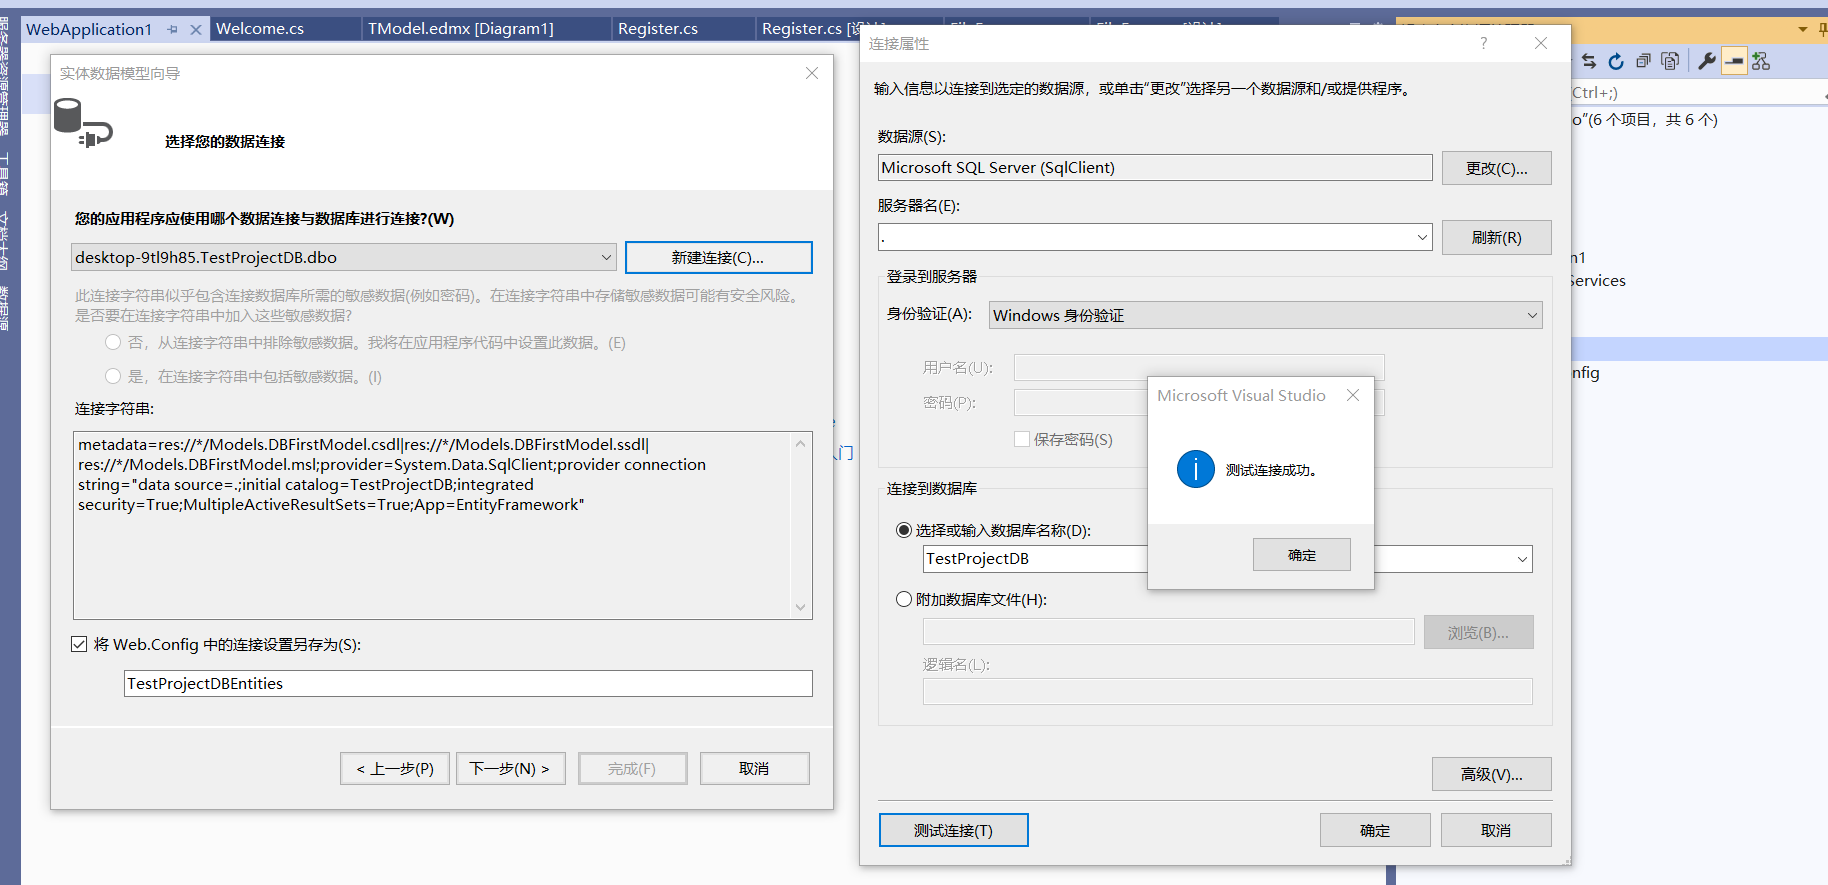Confirm the test connection success message
This screenshot has width=1828, height=885.
1301,555
